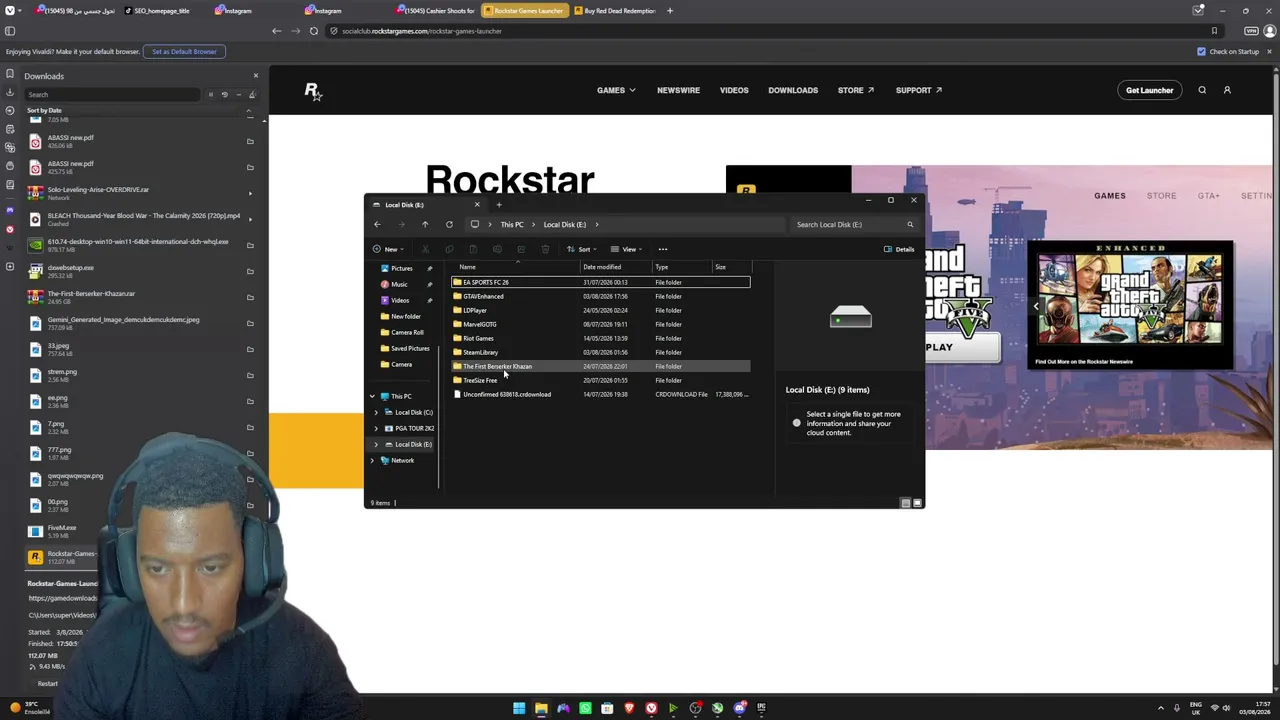Show The-First-Berserker-Khazan.rar in folder
This screenshot has height=720, width=1280.
(250, 297)
